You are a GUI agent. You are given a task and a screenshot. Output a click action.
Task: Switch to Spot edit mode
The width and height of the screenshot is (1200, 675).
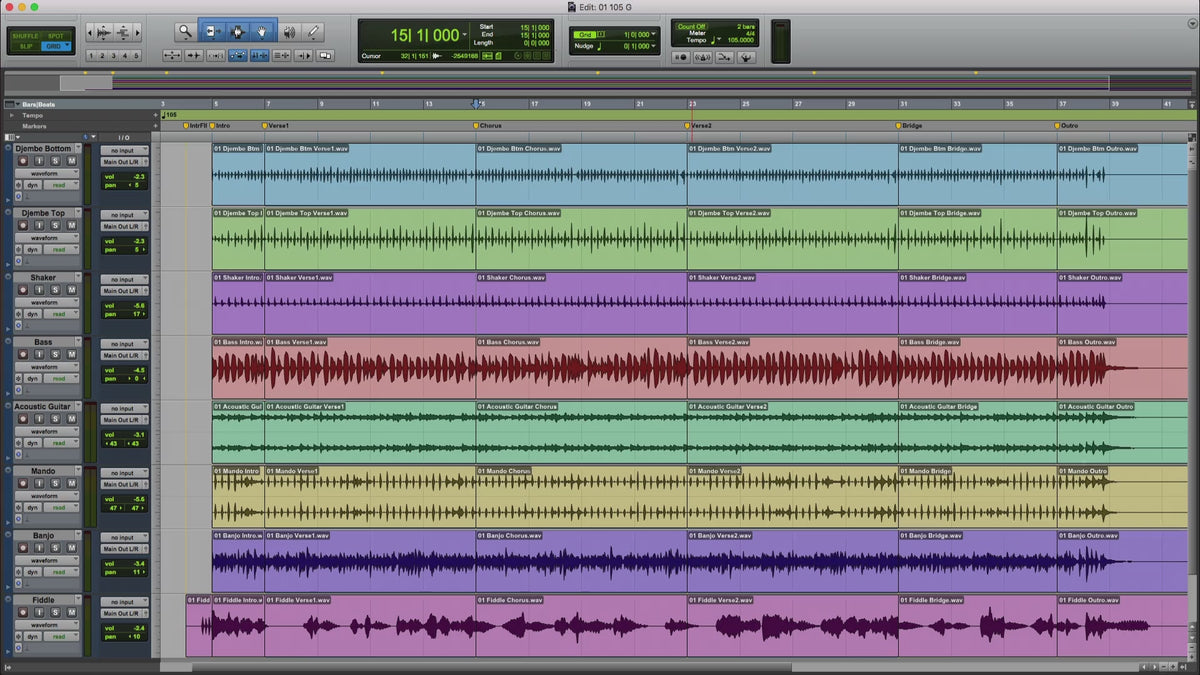(54, 36)
